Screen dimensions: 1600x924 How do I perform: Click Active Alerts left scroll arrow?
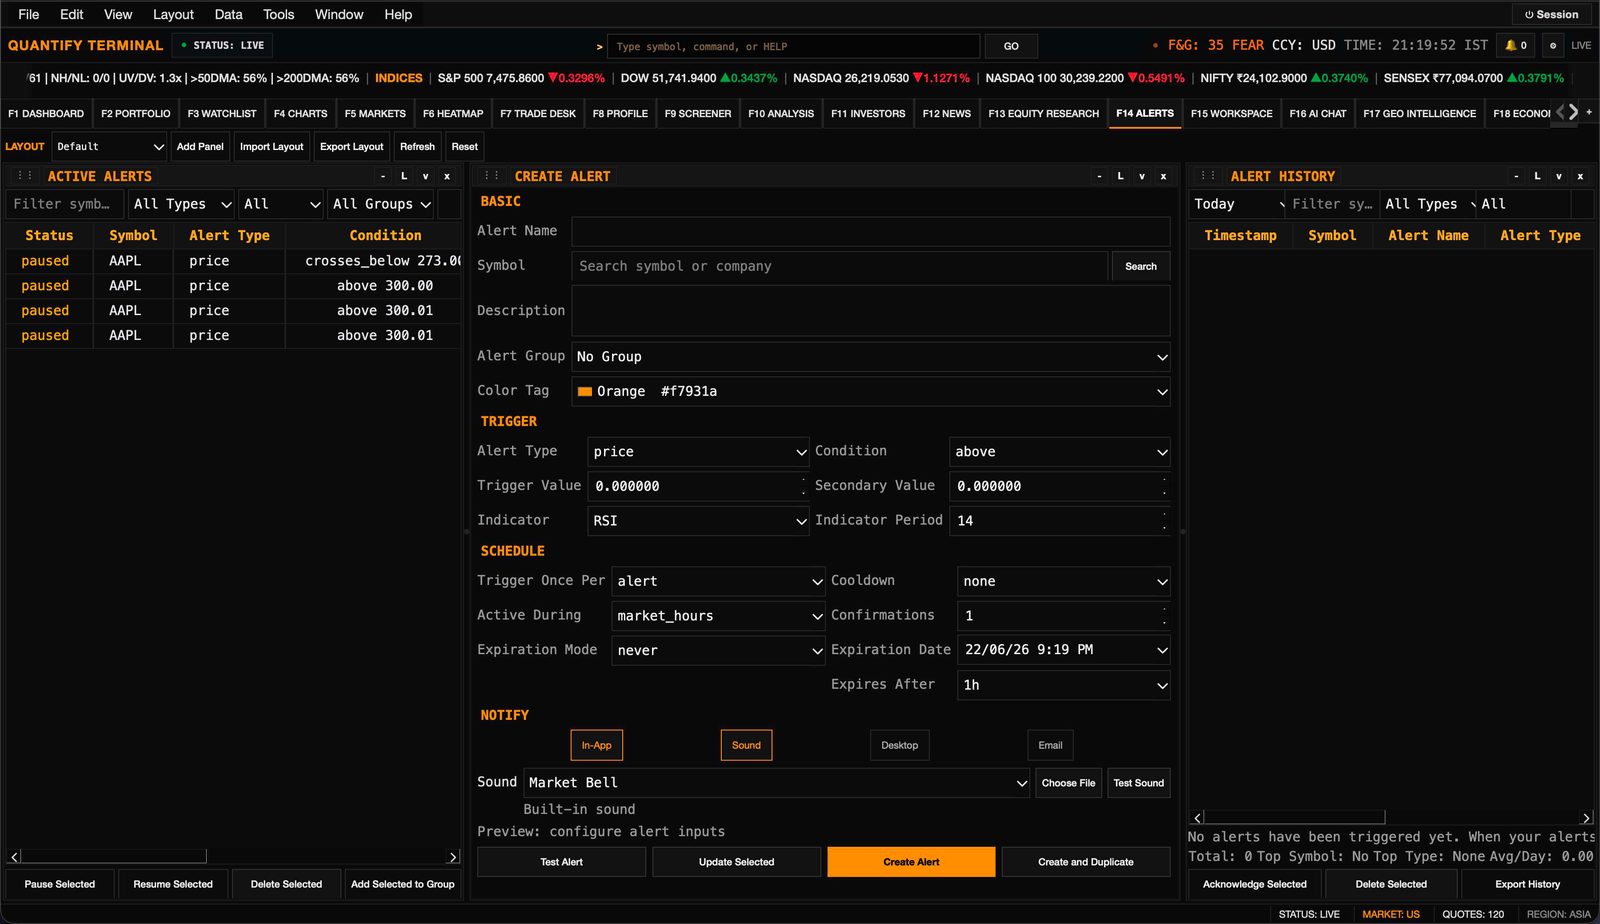tap(14, 857)
